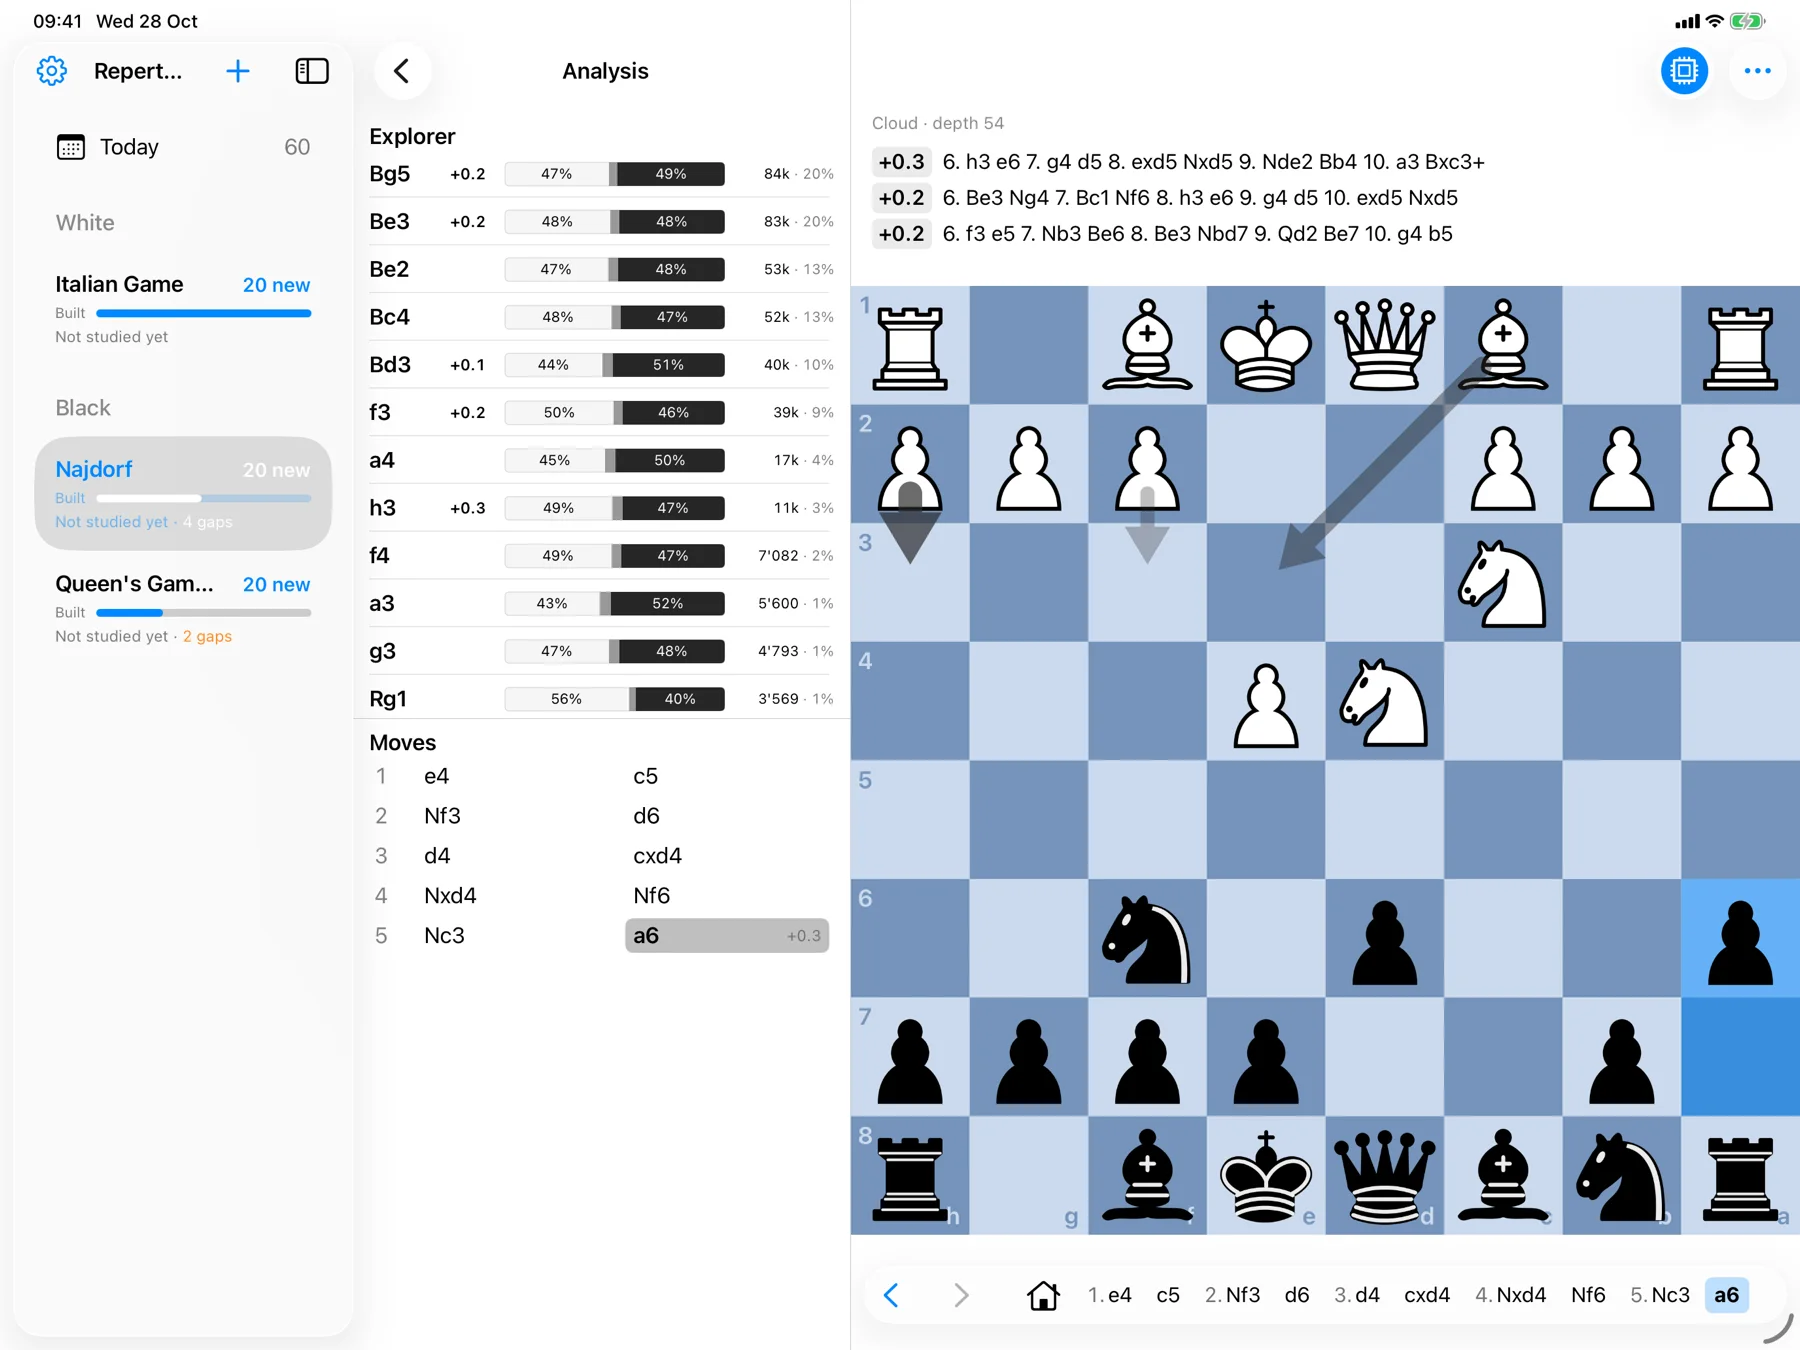Open Today calendar entry
1800x1350 pixels.
pos(183,147)
